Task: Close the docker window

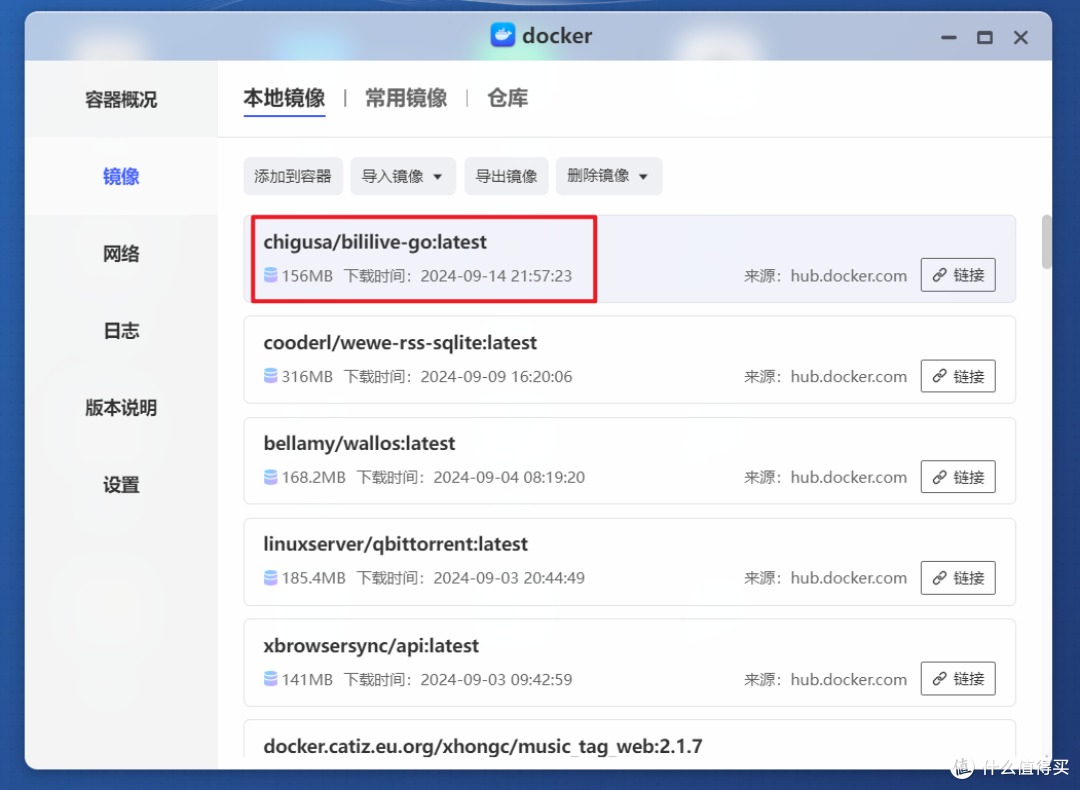Action: point(1021,37)
